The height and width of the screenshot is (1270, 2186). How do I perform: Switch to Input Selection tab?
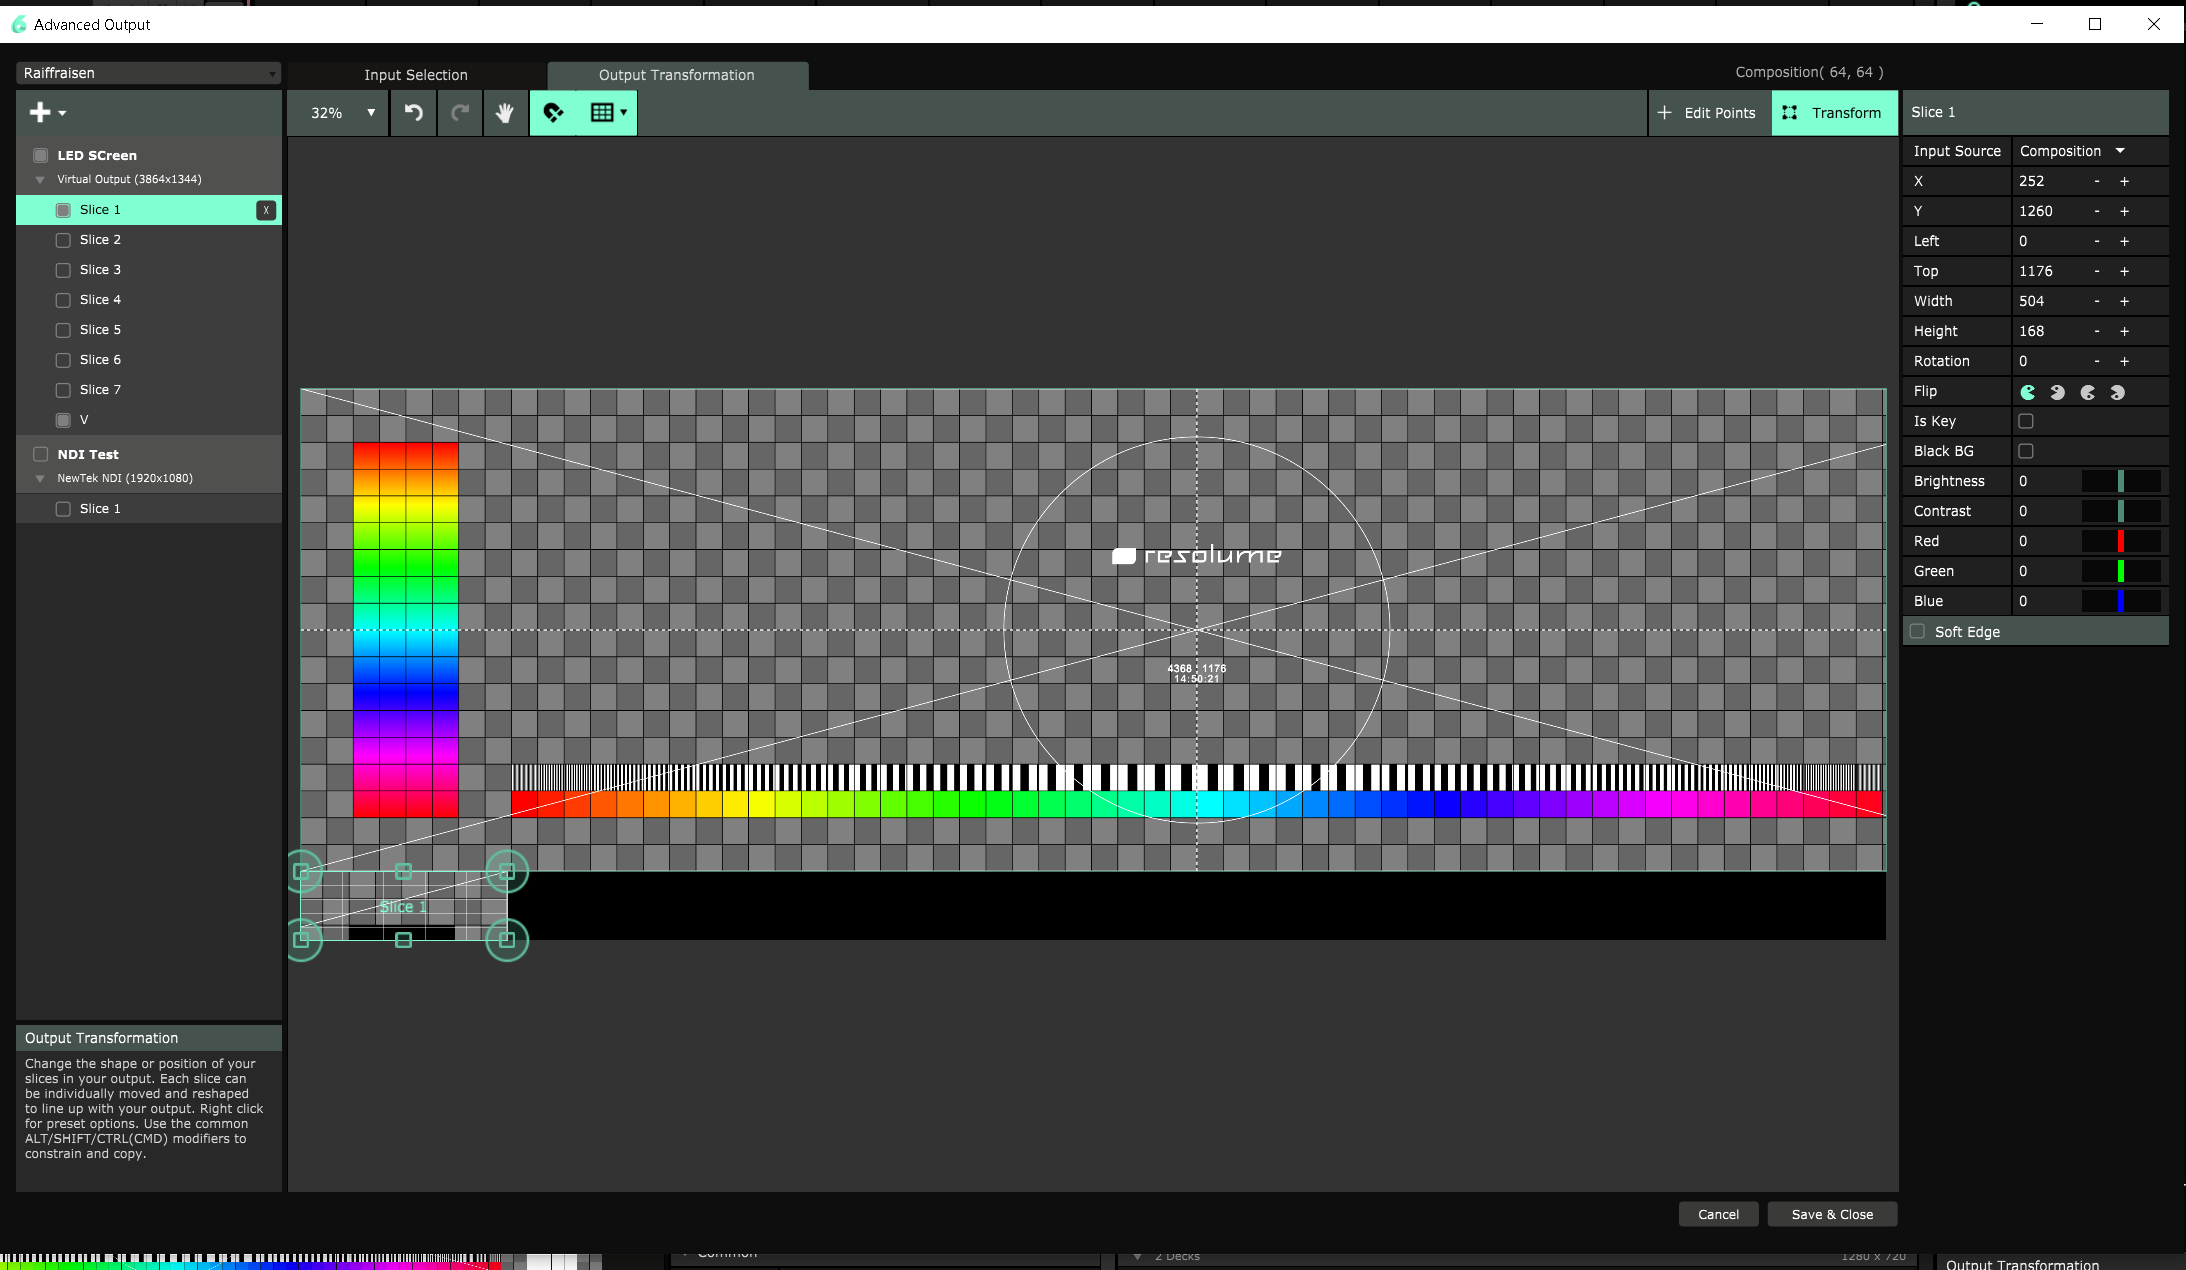tap(415, 75)
